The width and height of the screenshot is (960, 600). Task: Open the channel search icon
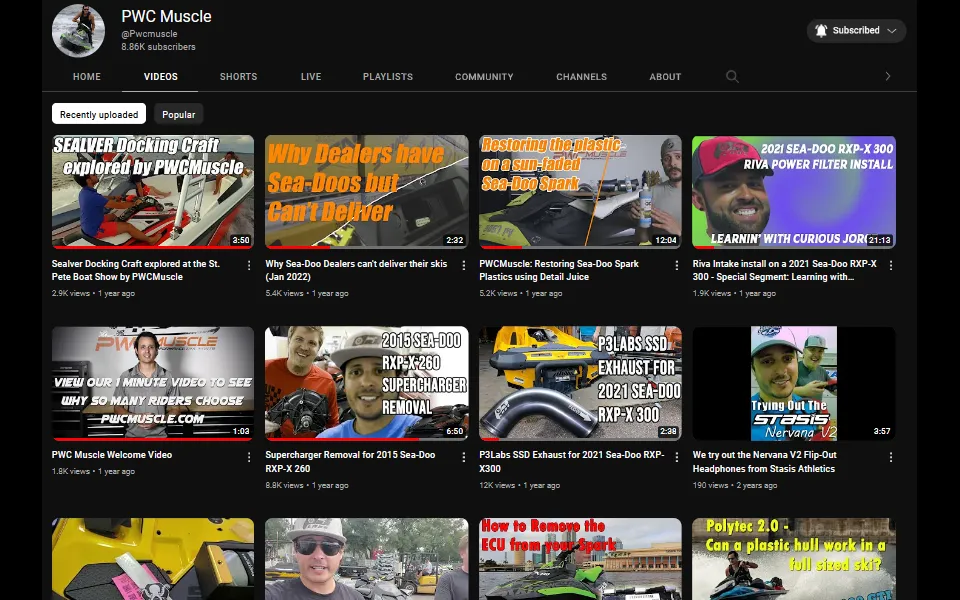732,76
